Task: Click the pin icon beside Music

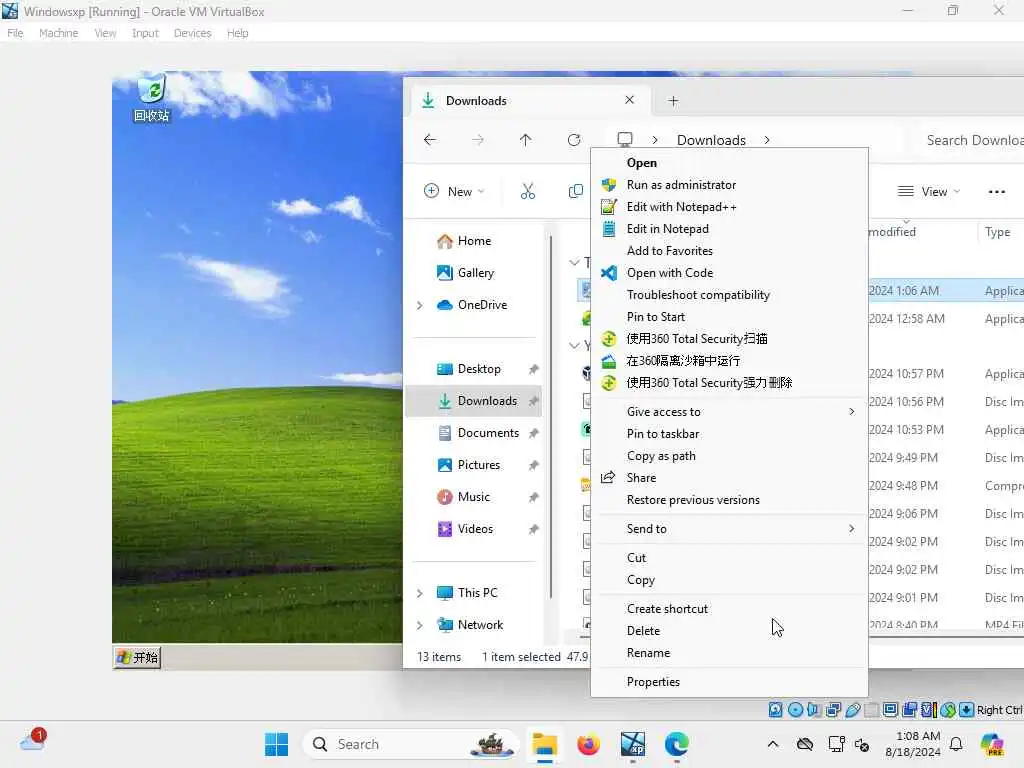Action: (534, 498)
